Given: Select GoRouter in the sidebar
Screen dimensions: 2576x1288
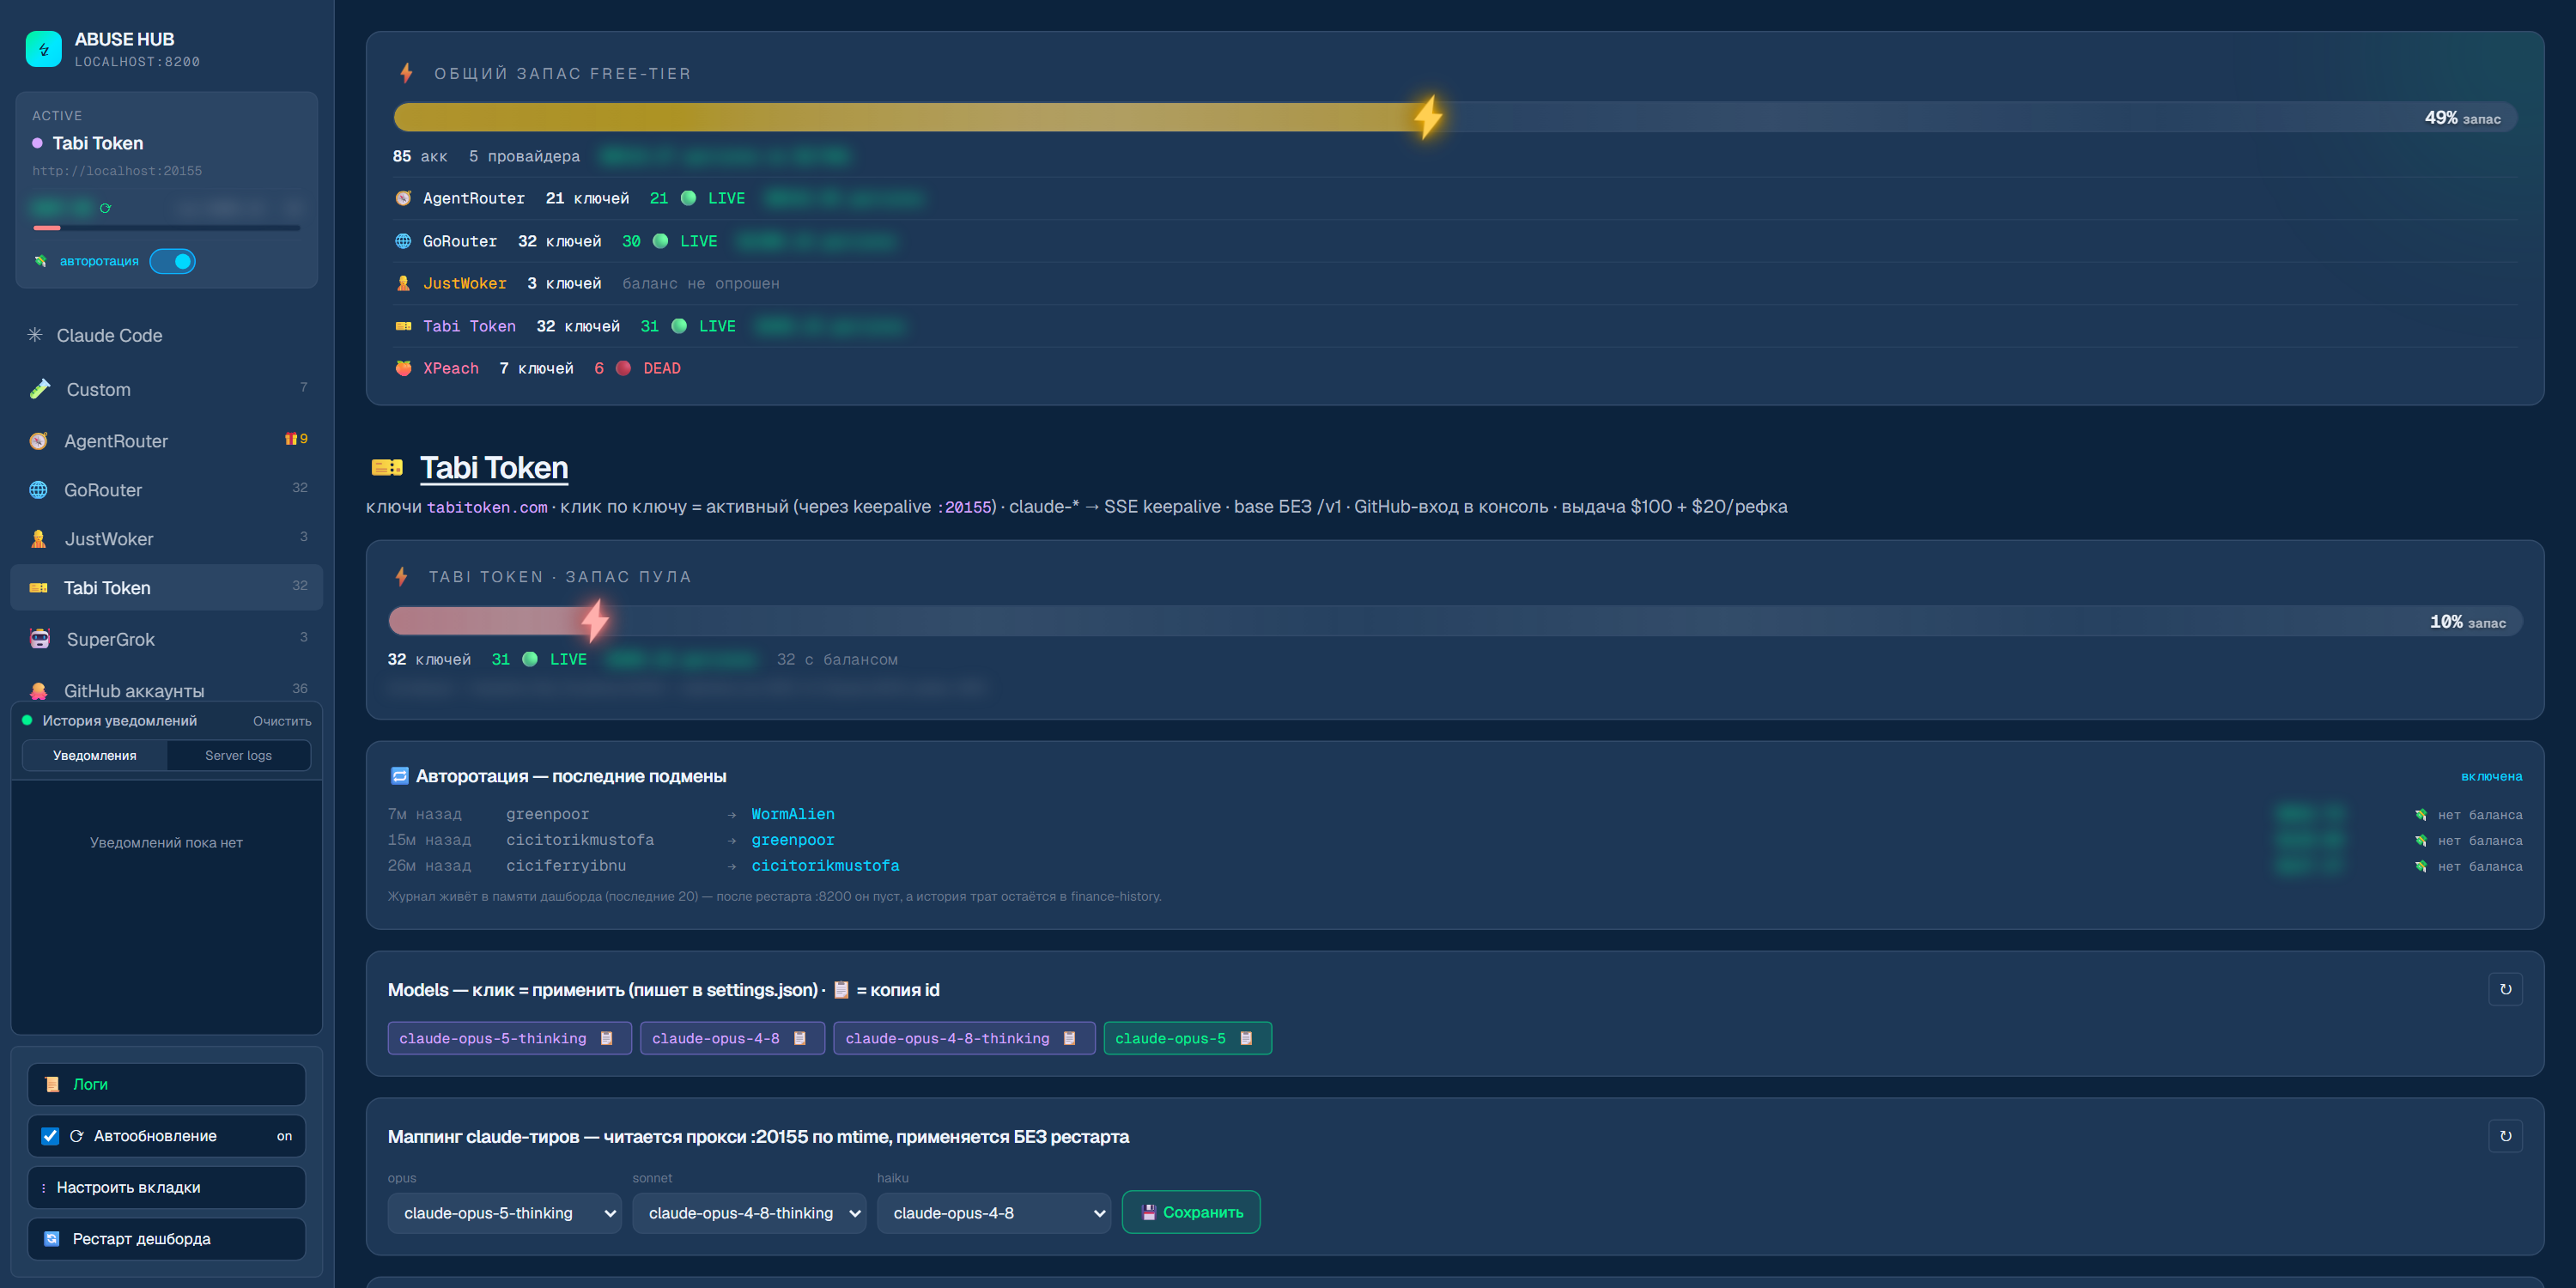Looking at the screenshot, I should 166,490.
